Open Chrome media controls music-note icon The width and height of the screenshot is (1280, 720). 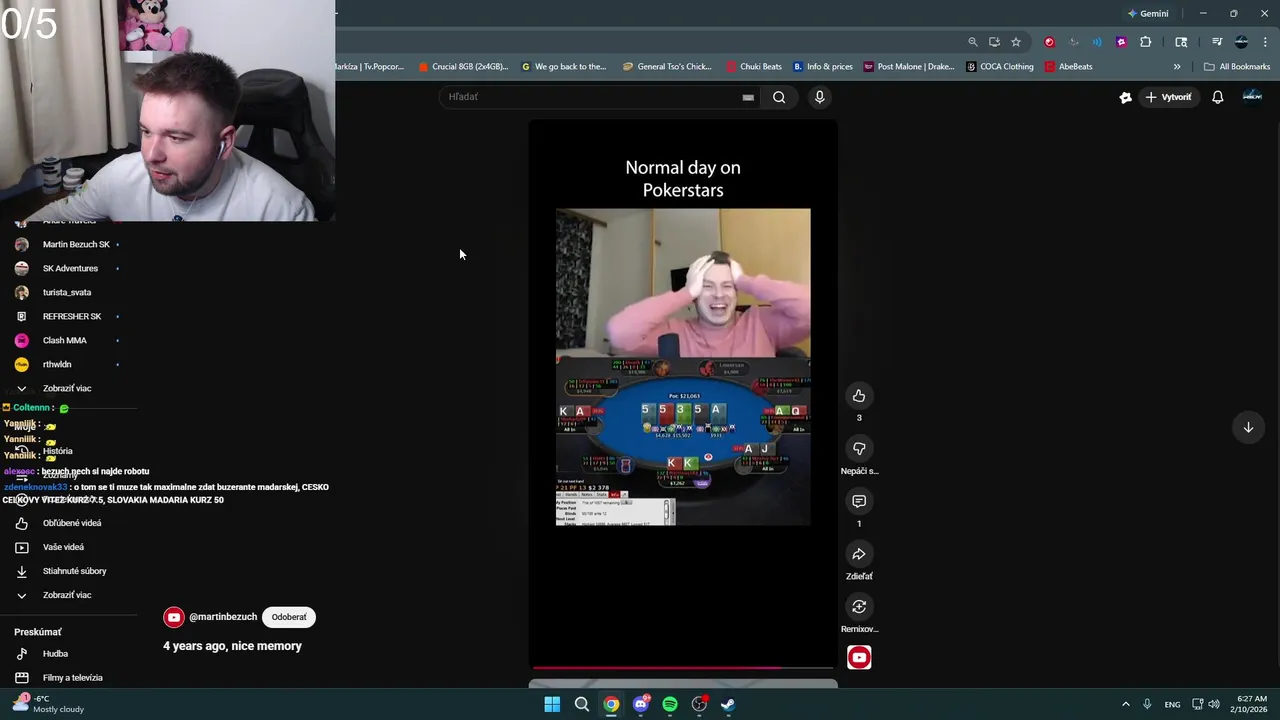coord(1217,42)
